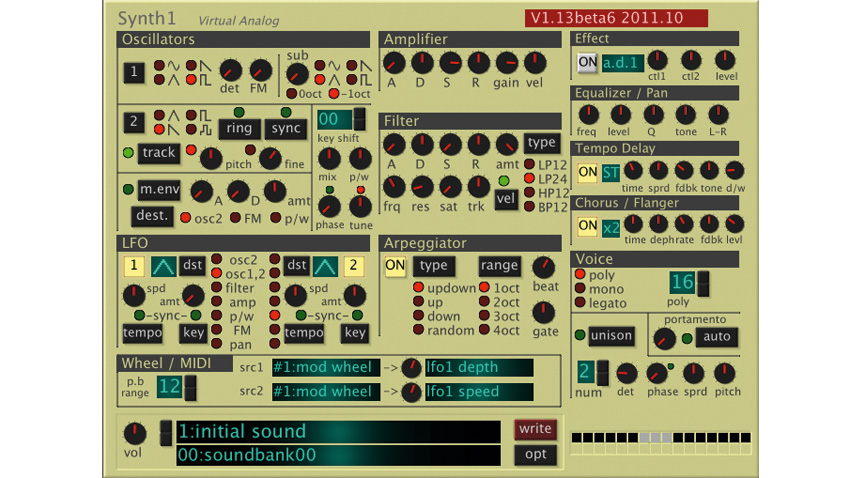Select arpeggiator updown pattern
850x478 pixels.
(418, 287)
